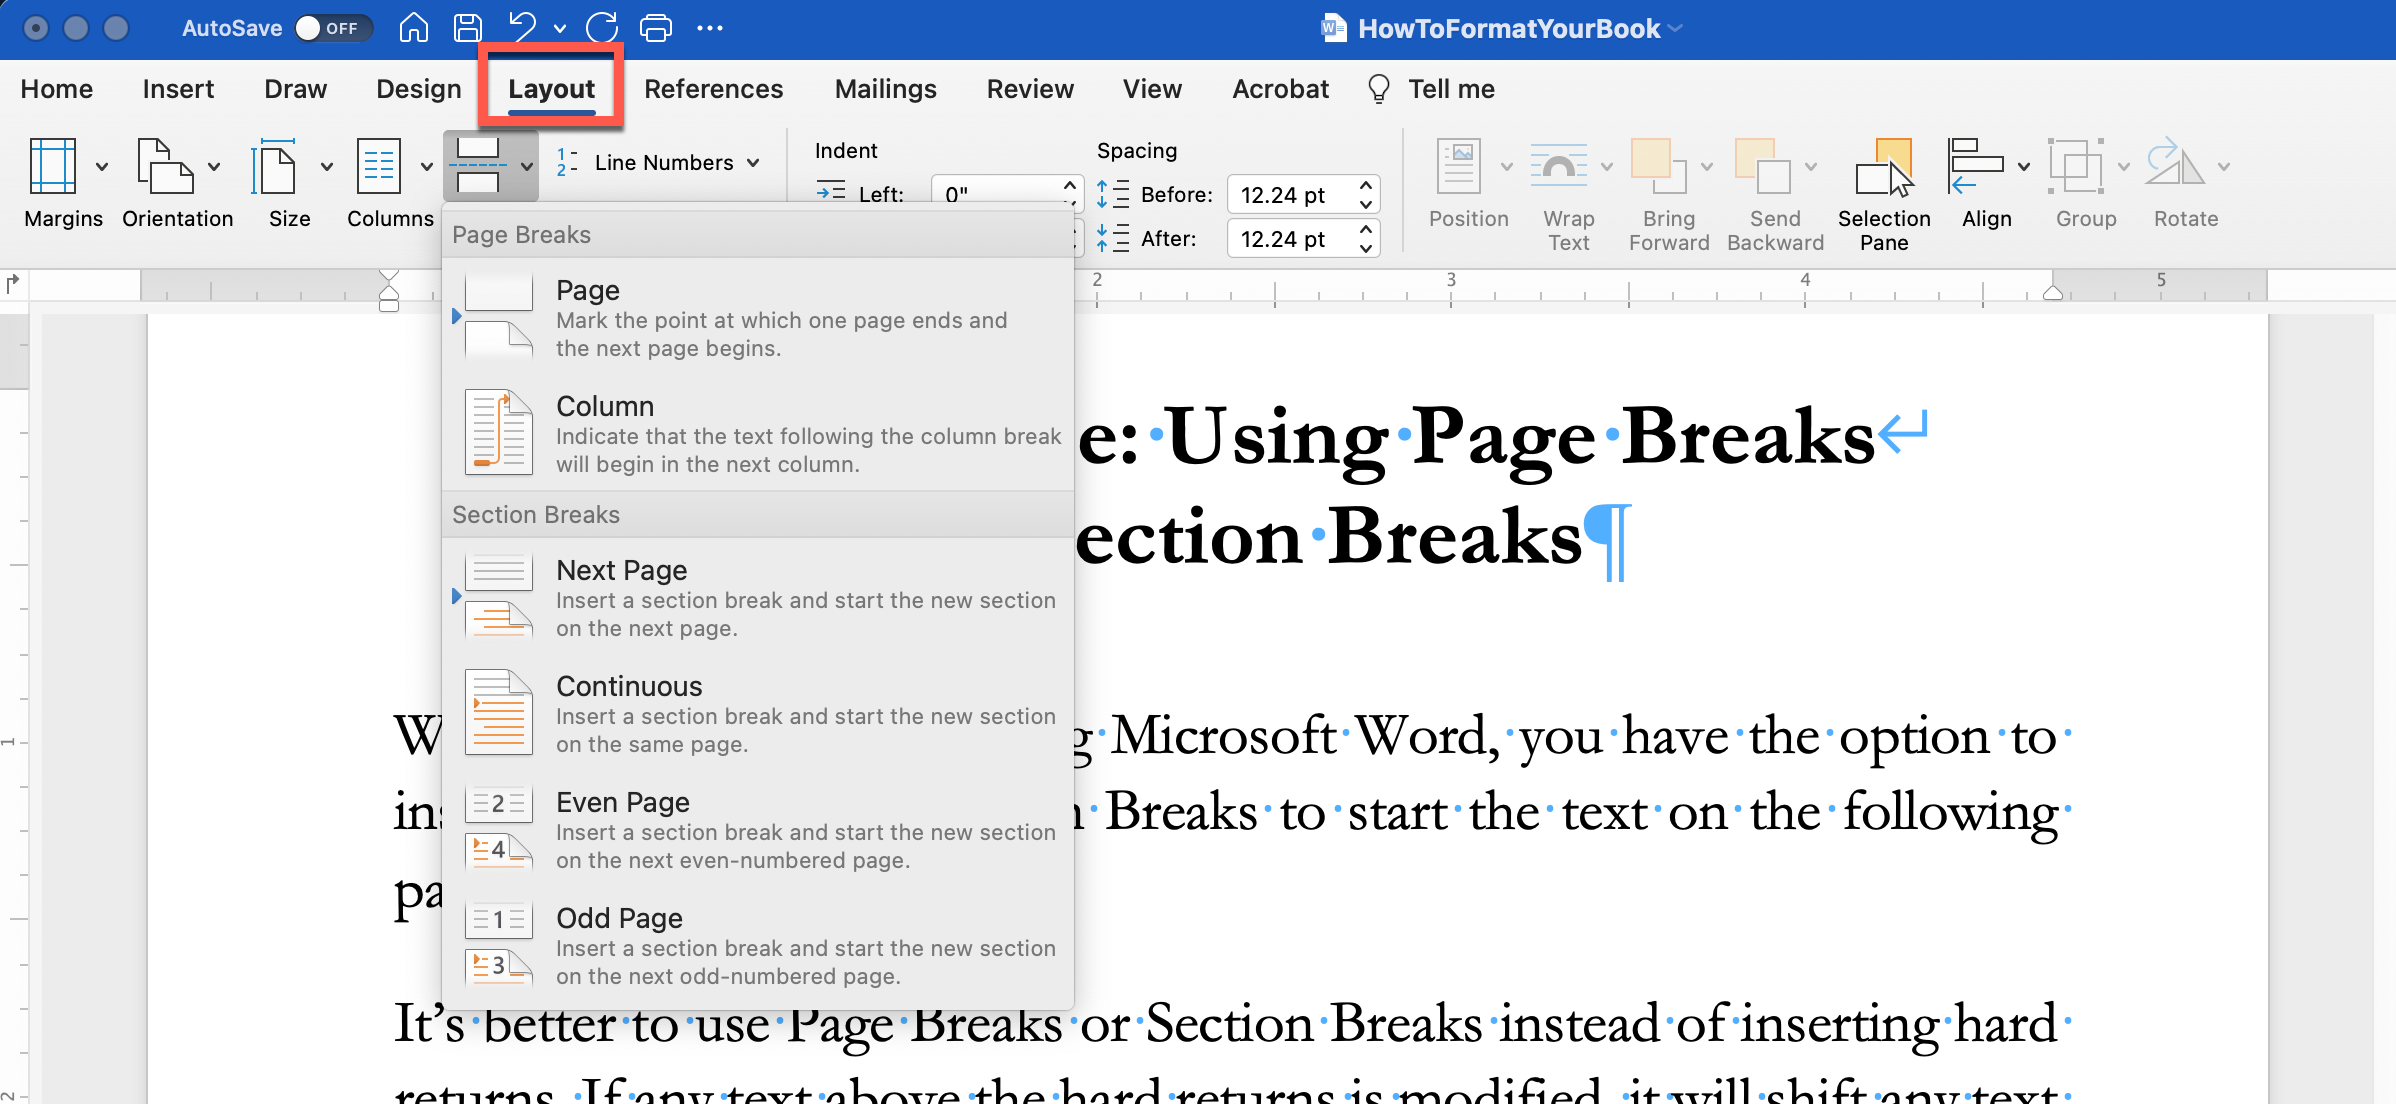Expand the Orientation dropdown arrow
2396x1104 pixels.
coord(214,167)
